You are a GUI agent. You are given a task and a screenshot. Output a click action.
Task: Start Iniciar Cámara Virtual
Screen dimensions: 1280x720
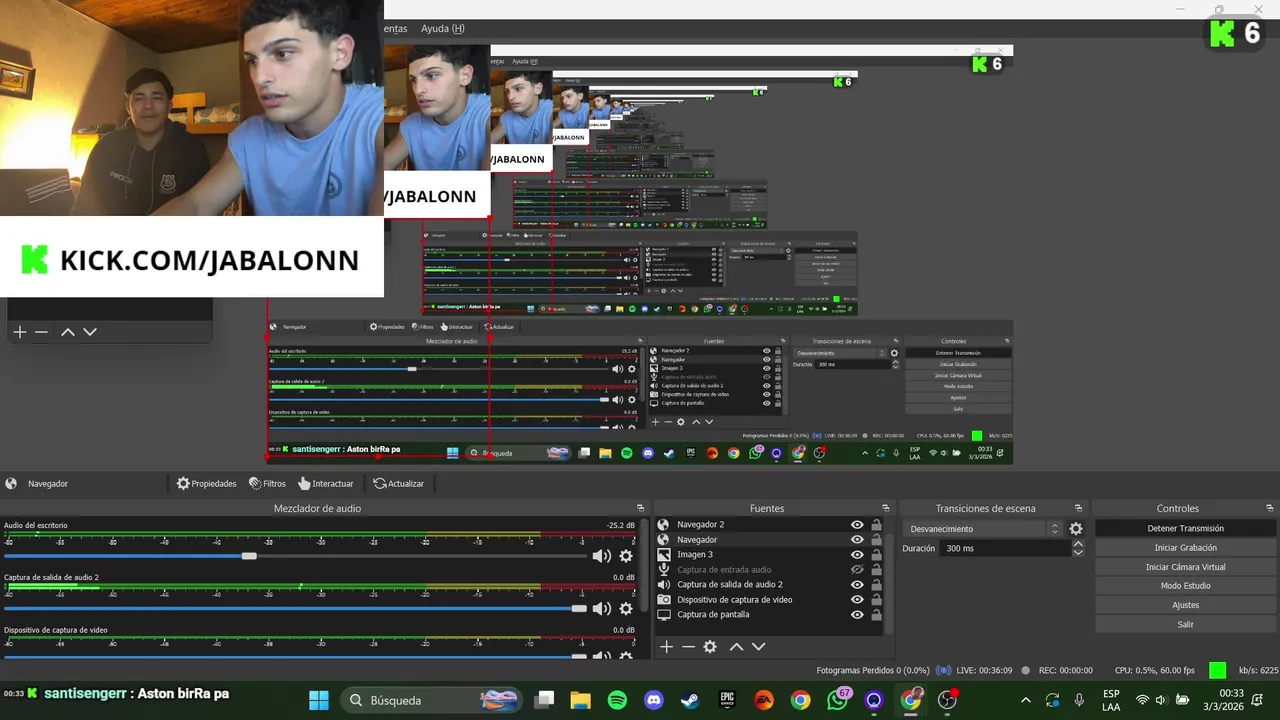point(1185,567)
